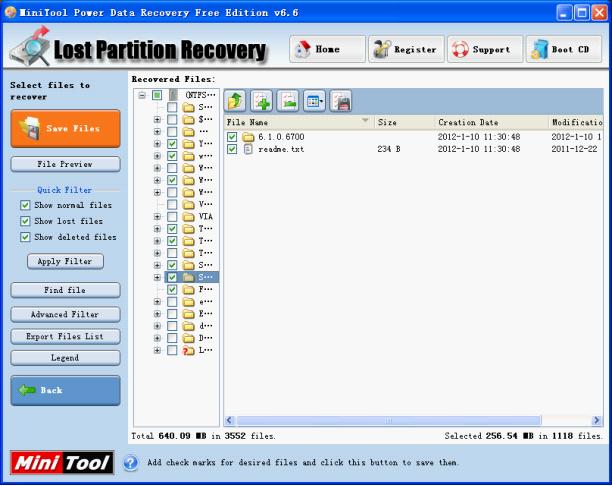
Task: Expand the L… lost folder node
Action: click(157, 350)
